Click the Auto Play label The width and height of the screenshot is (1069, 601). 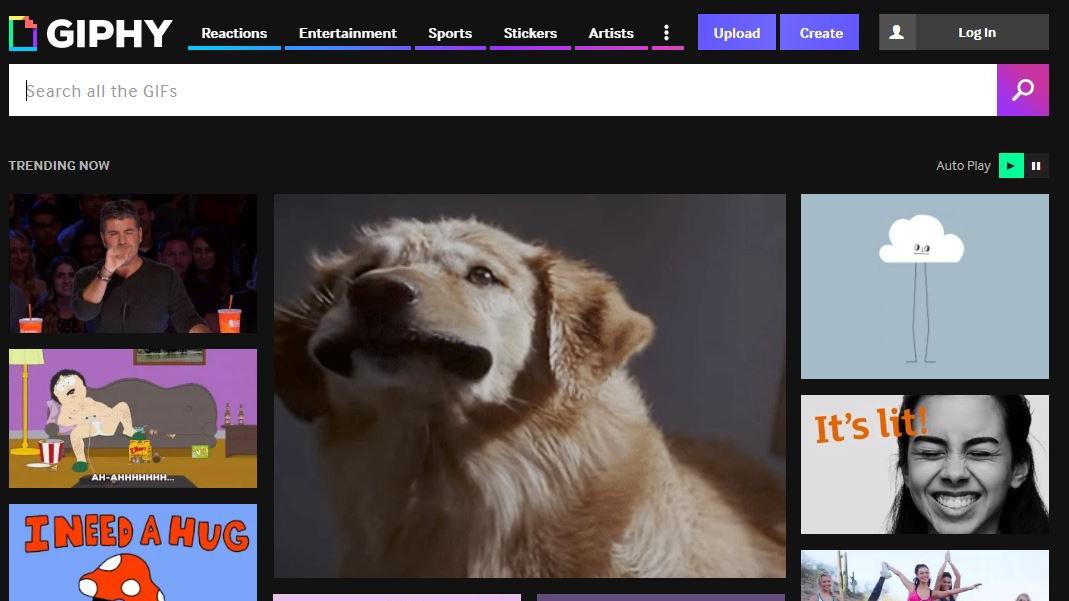tap(963, 166)
